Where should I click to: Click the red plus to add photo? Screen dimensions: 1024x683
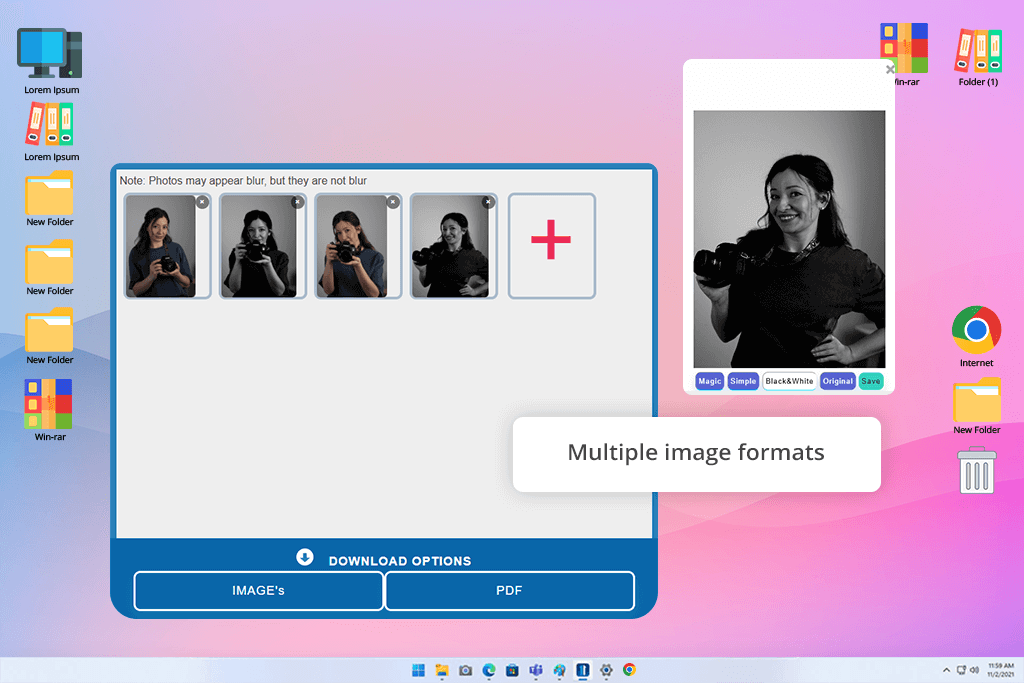pos(551,245)
